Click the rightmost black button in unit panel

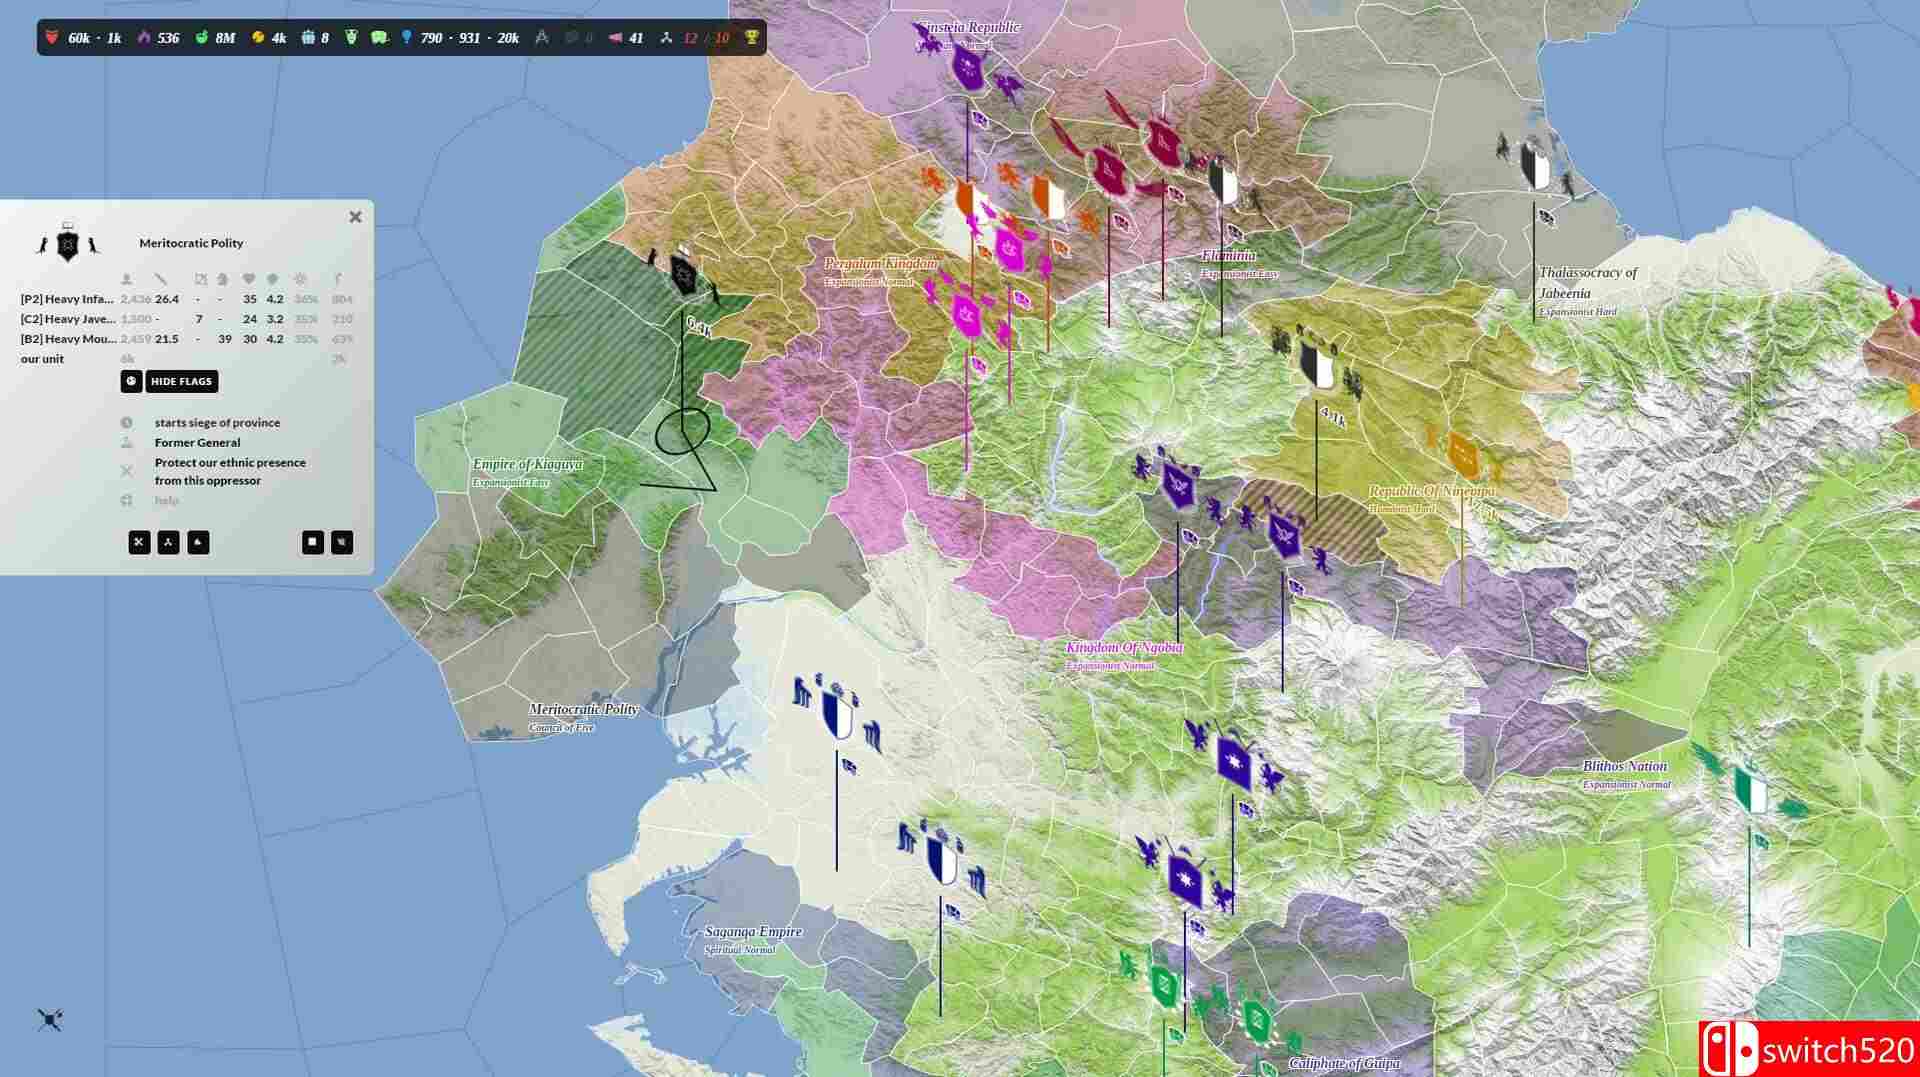pyautogui.click(x=342, y=542)
